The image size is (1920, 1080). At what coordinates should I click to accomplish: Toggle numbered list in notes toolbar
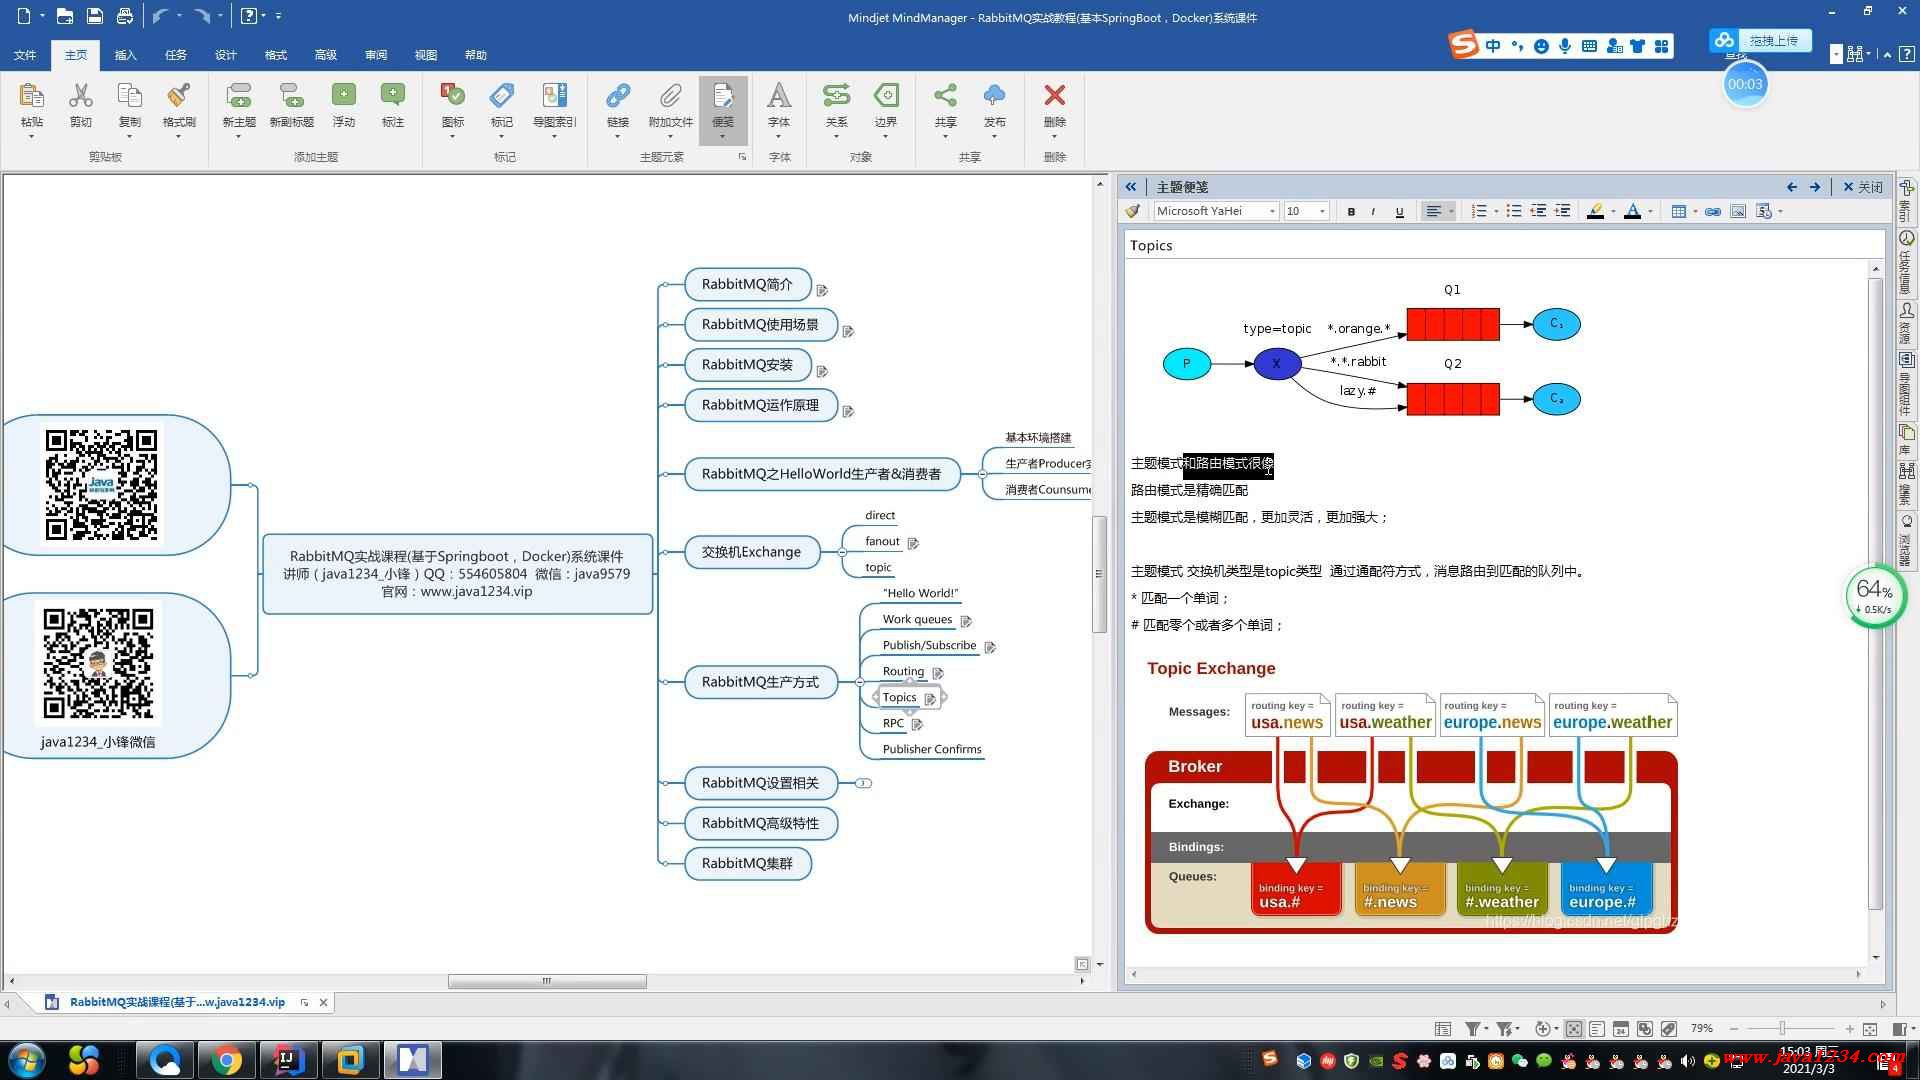[x=1479, y=211]
